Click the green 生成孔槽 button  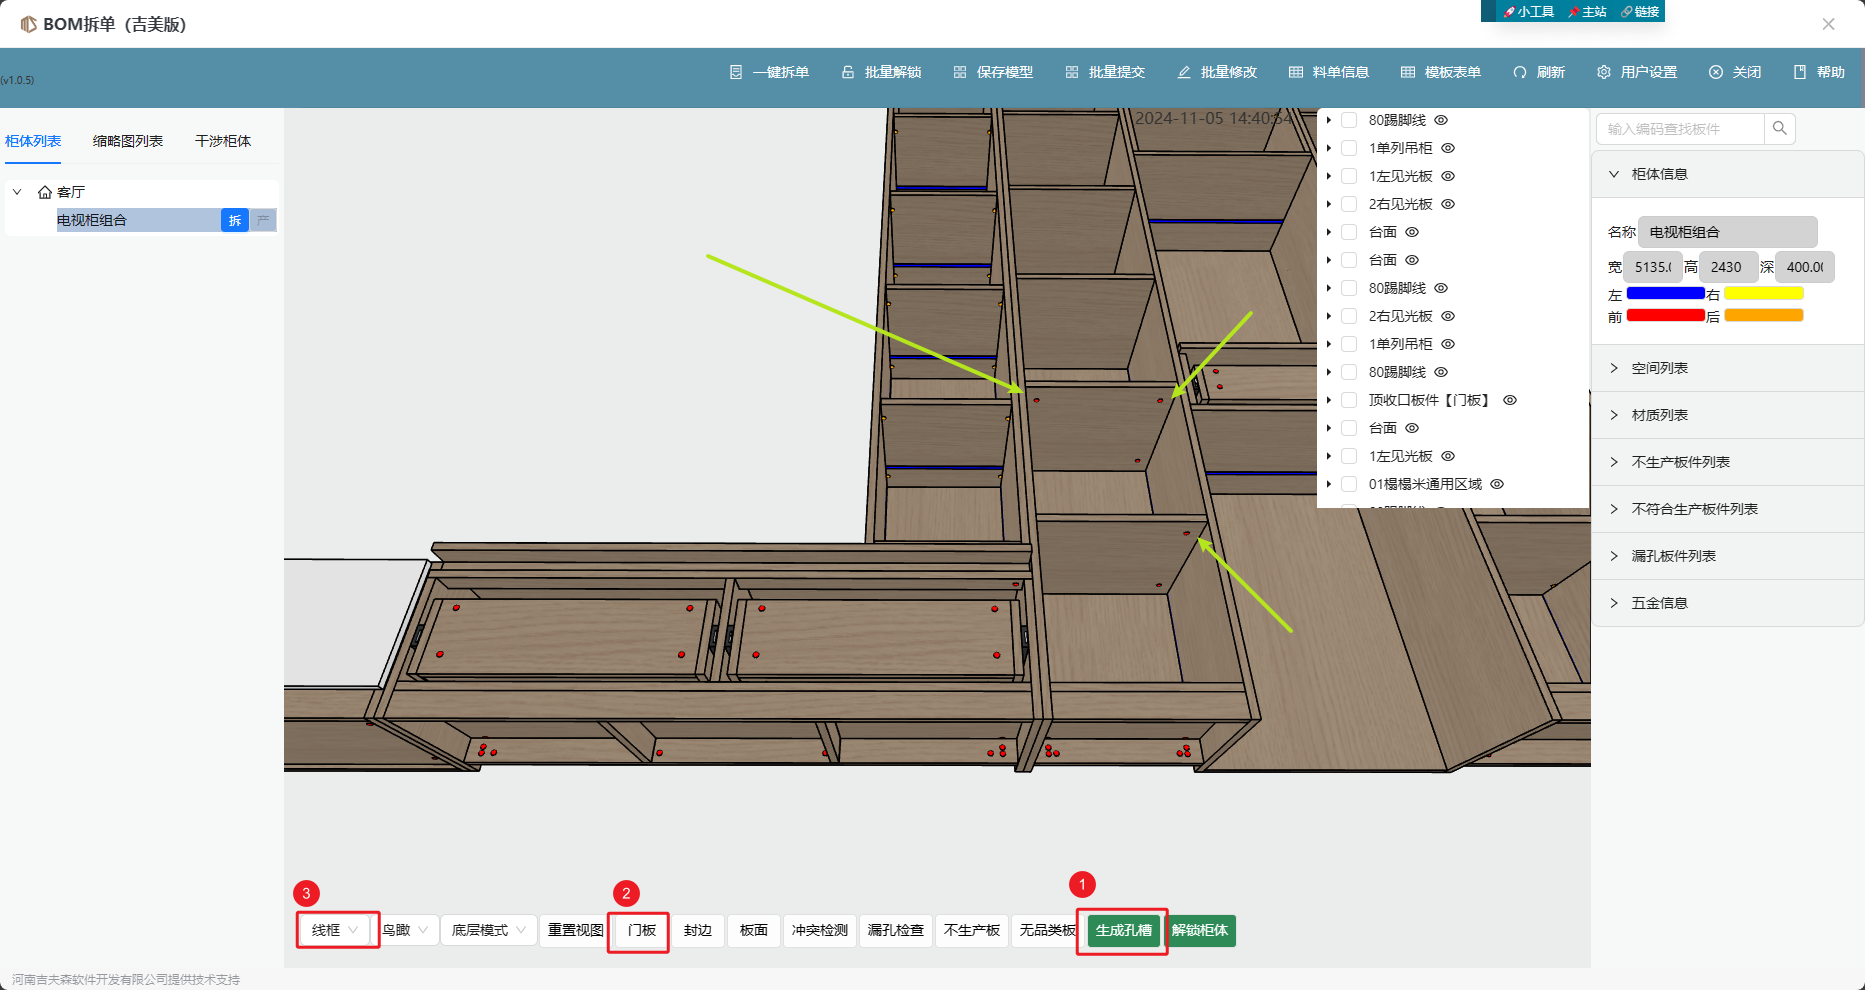point(1123,930)
